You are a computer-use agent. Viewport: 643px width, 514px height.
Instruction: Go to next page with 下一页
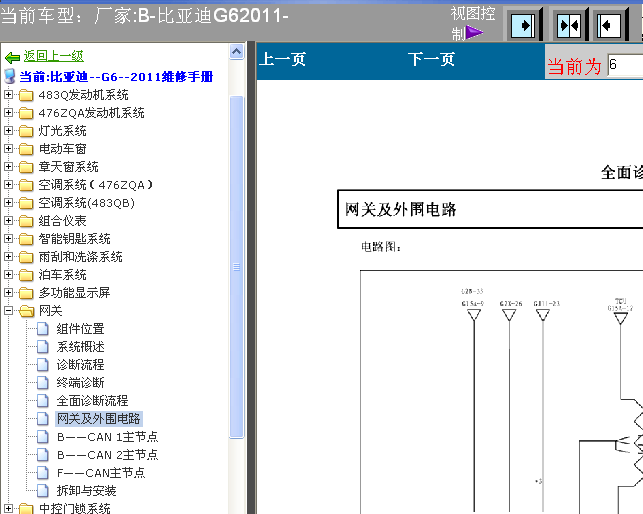(431, 59)
